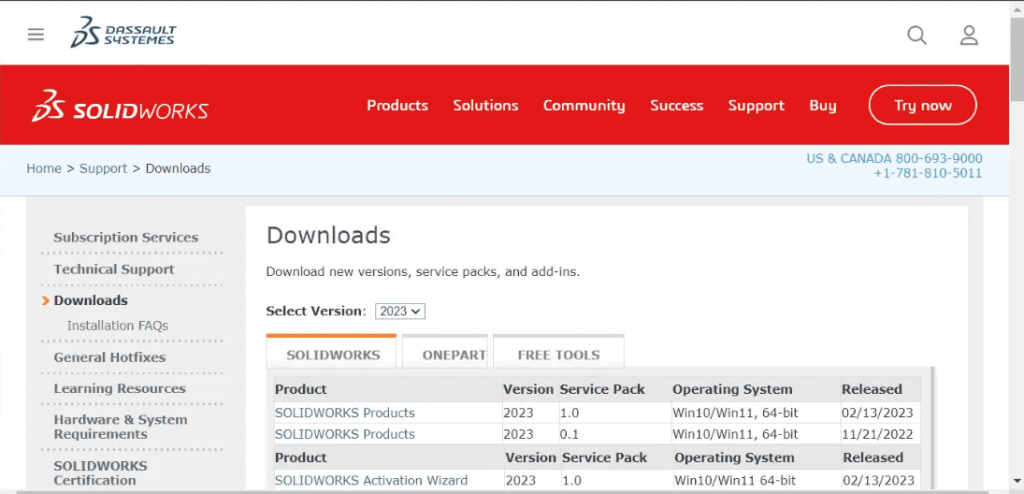Viewport: 1024px width, 494px height.
Task: Open the Community menu
Action: tap(584, 106)
